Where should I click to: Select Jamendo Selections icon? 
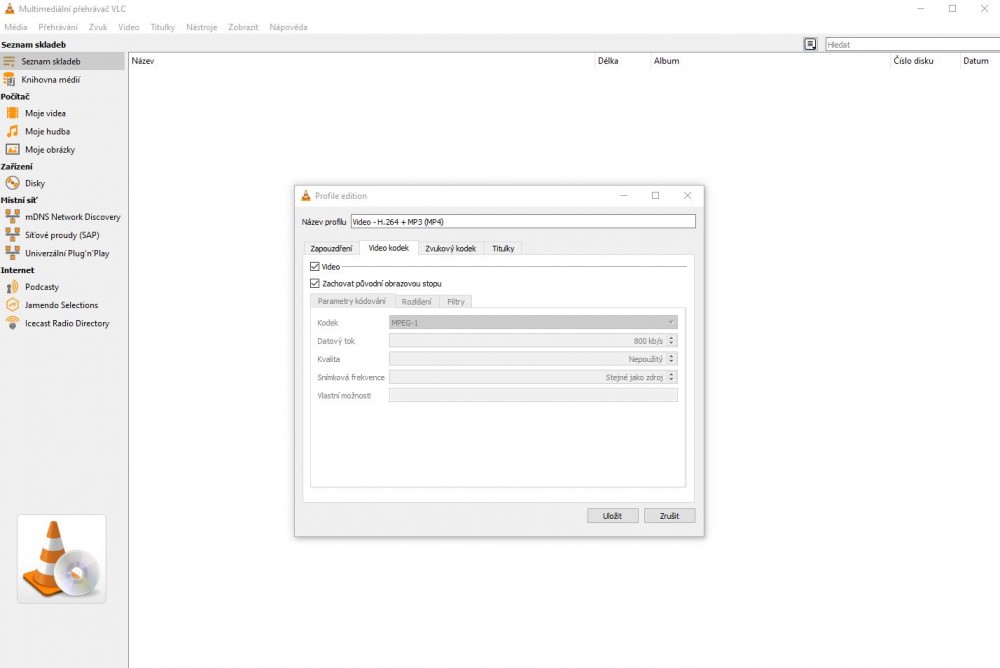coord(13,305)
